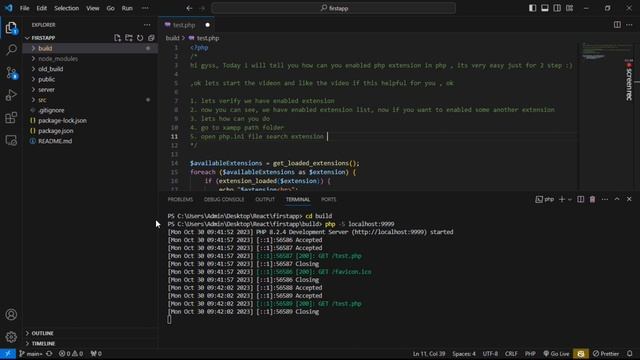Switch to the PORTS panel tab

tap(329, 200)
